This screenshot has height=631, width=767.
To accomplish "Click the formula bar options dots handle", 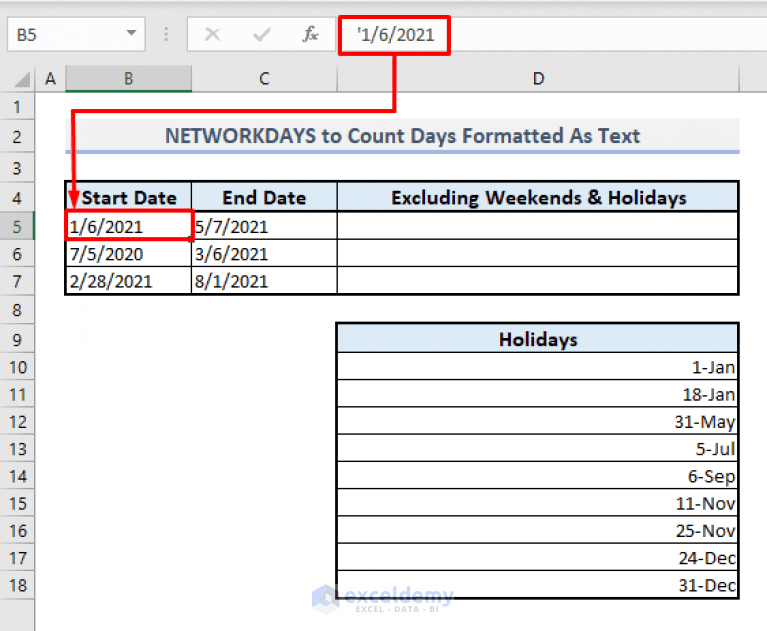I will click(166, 34).
